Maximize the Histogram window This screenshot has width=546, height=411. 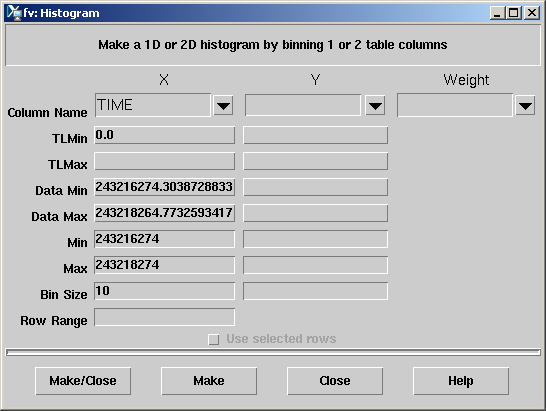[x=514, y=13]
